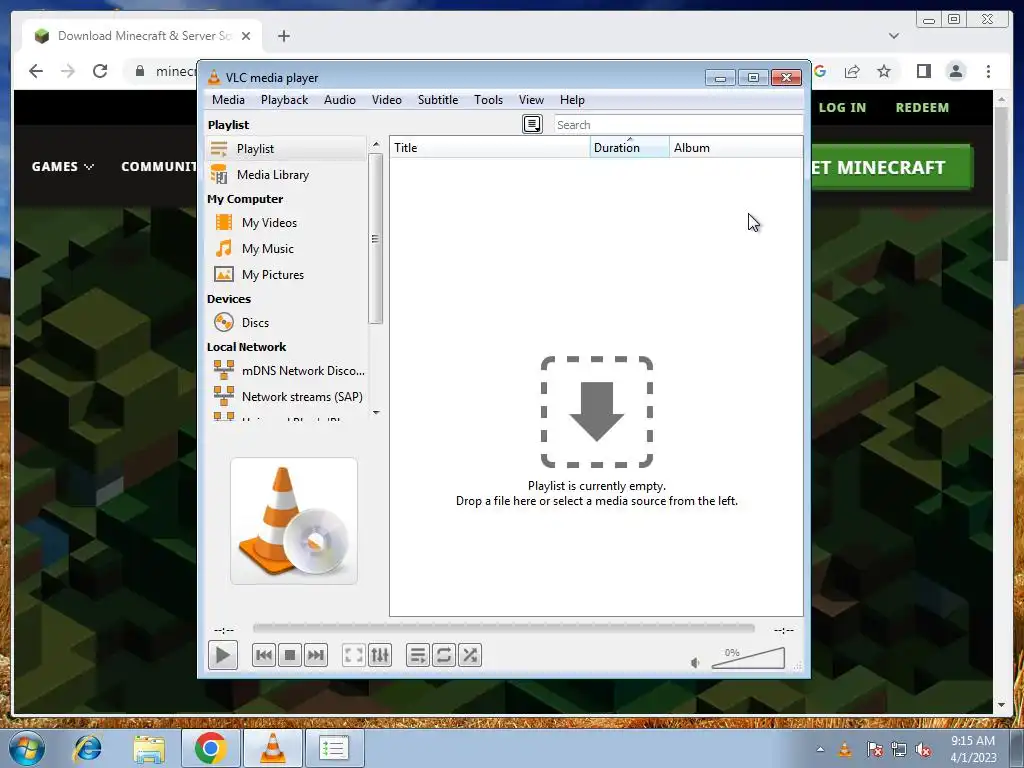Click Chrome back button
Image resolution: width=1024 pixels, height=768 pixels.
[x=36, y=71]
